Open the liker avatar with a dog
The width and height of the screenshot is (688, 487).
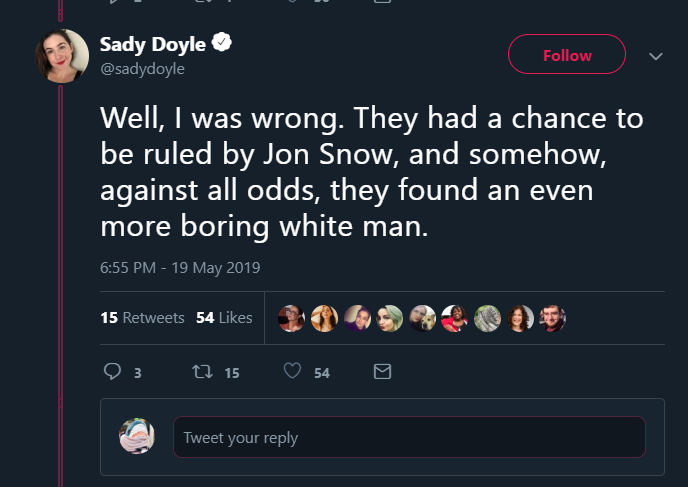pyautogui.click(x=422, y=319)
